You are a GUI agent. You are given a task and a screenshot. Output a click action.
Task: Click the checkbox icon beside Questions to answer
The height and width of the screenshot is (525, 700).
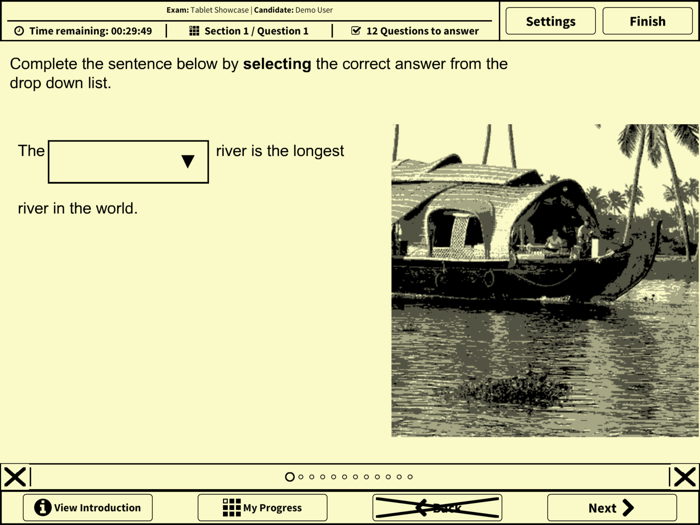(356, 31)
